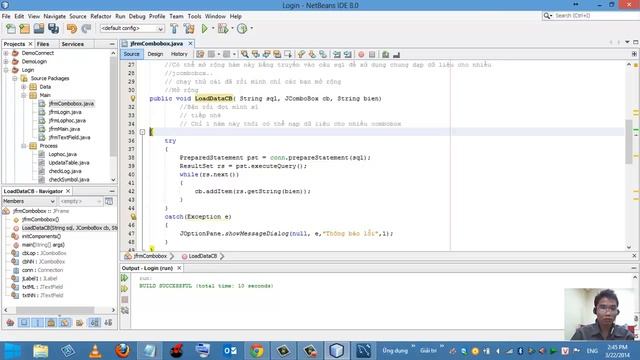The width and height of the screenshot is (640, 360).
Task: Switch to Design view
Action: (x=155, y=54)
